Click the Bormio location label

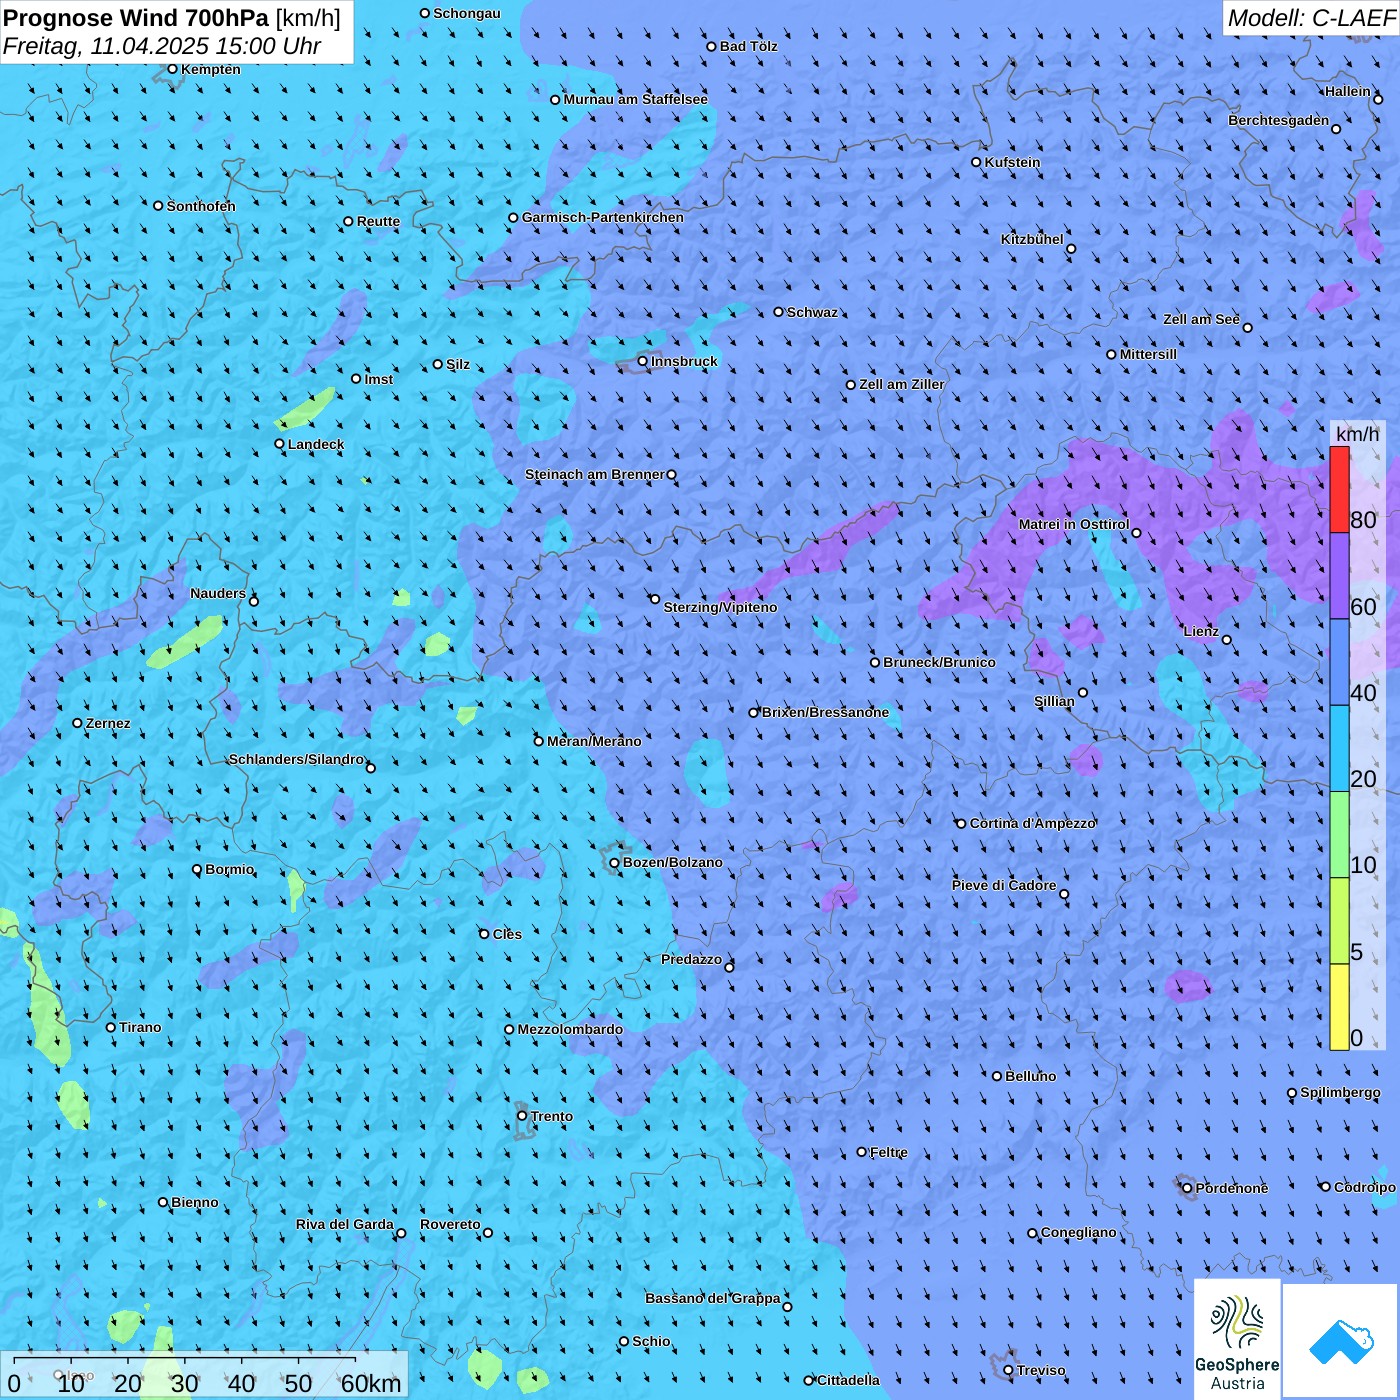(x=229, y=869)
